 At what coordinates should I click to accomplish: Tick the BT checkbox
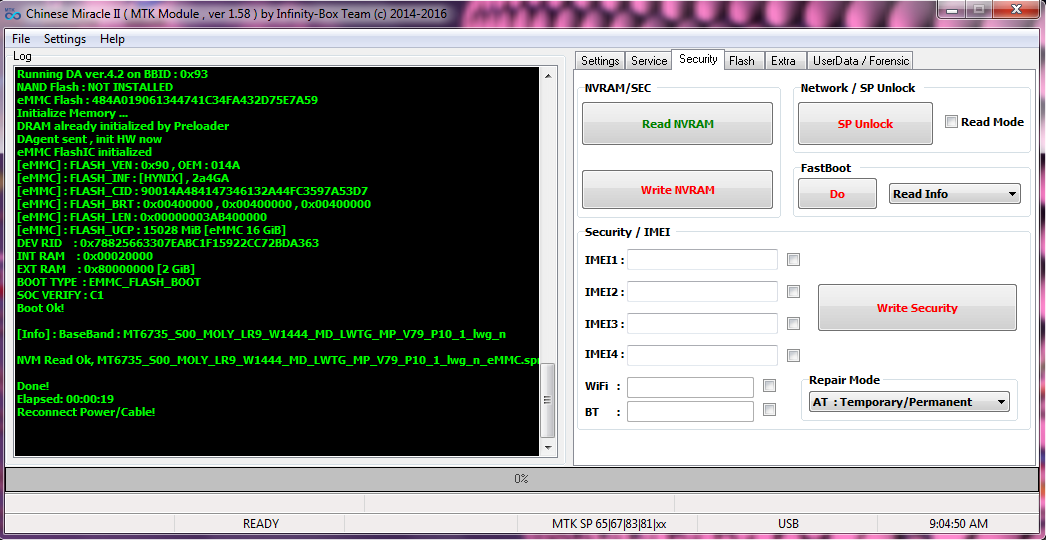point(769,410)
